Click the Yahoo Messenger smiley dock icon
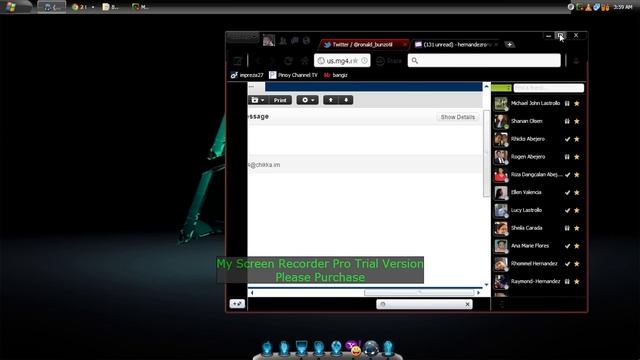The image size is (640, 360). tap(354, 348)
